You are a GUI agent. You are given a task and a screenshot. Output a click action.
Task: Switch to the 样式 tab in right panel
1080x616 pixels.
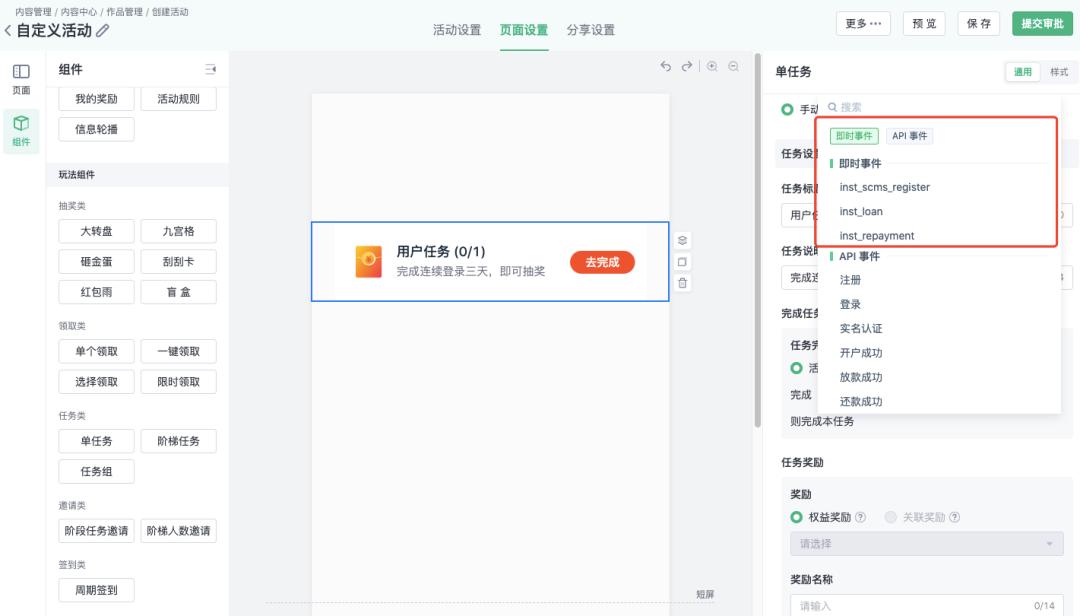(x=1060, y=72)
